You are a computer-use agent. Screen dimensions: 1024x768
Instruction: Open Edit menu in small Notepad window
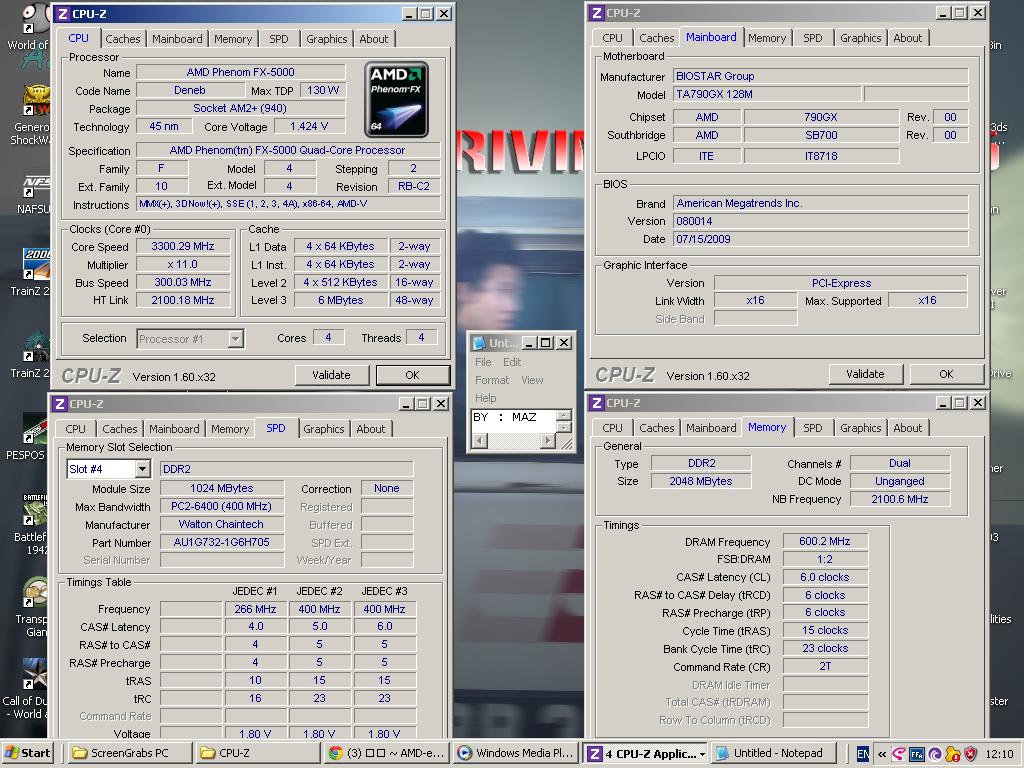(x=512, y=362)
